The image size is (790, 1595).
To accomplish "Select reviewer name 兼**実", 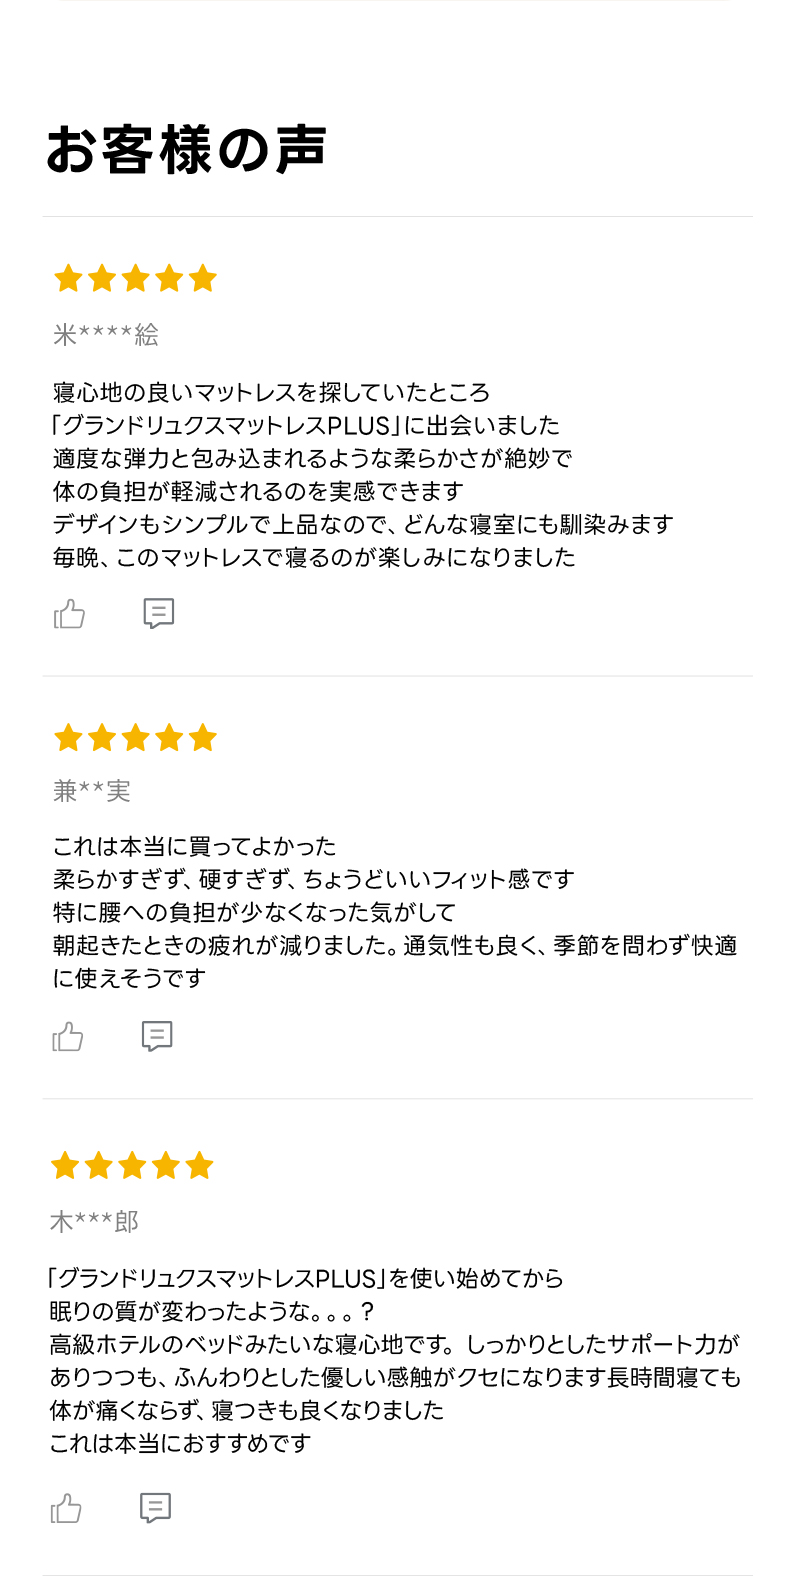I will (92, 791).
